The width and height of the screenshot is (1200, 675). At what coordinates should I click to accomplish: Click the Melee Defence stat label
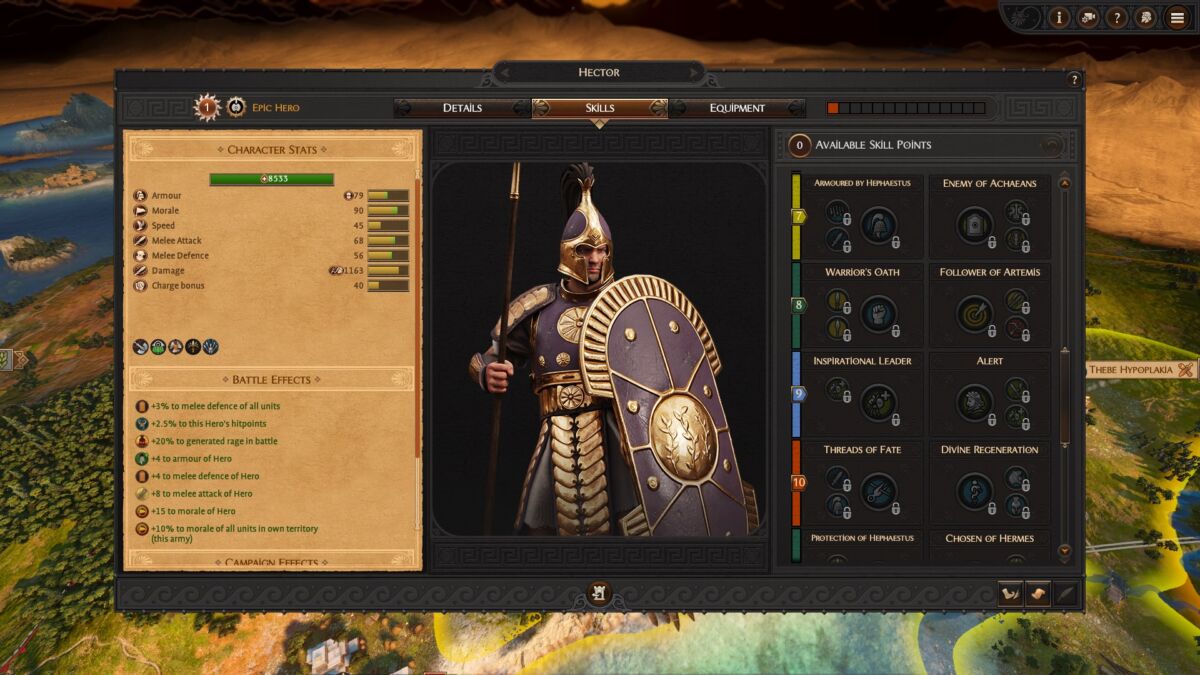click(x=180, y=256)
